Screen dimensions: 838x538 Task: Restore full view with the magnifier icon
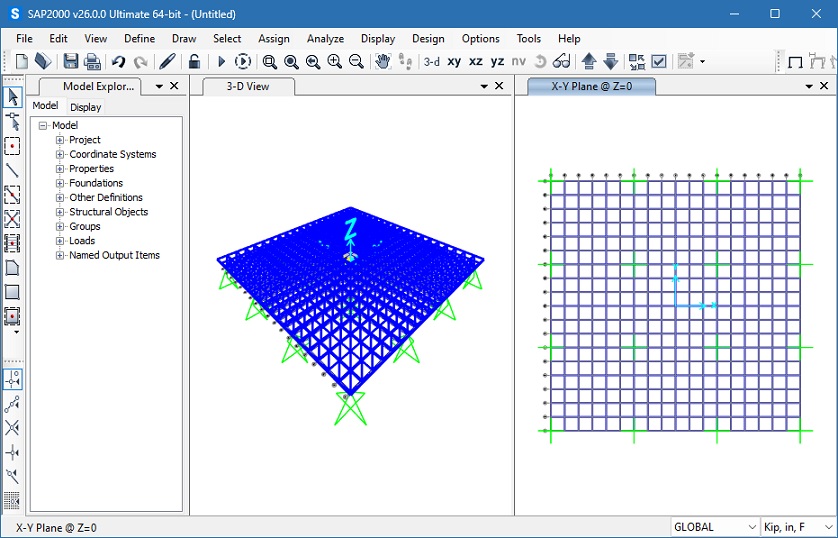(291, 62)
